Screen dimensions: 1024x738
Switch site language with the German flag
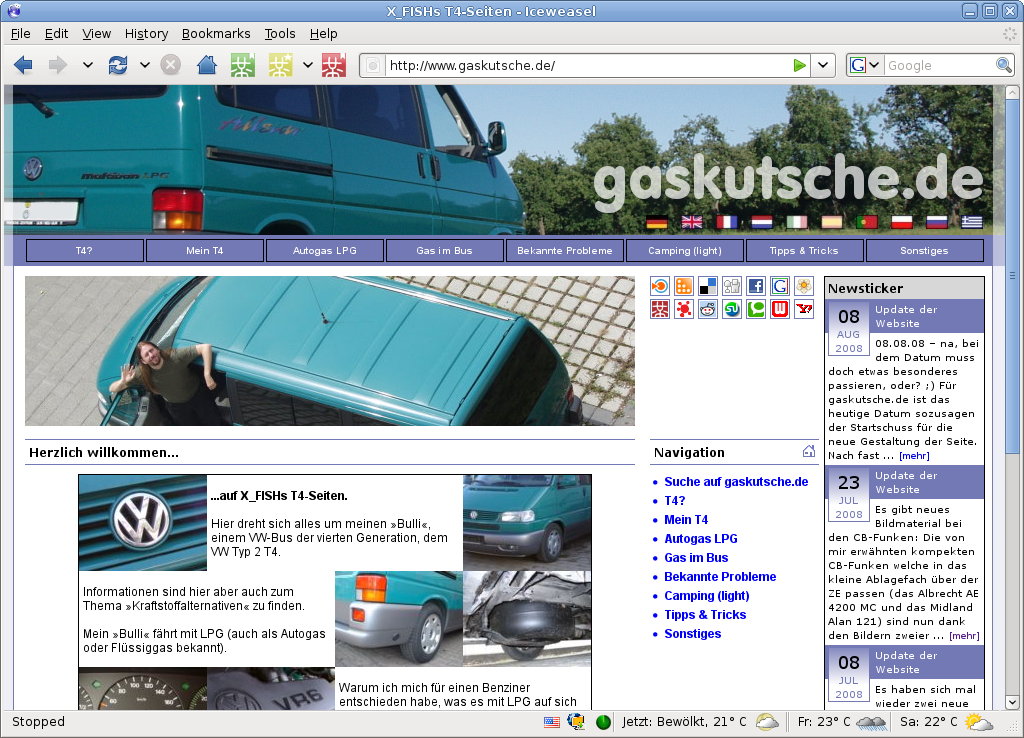coord(657,223)
